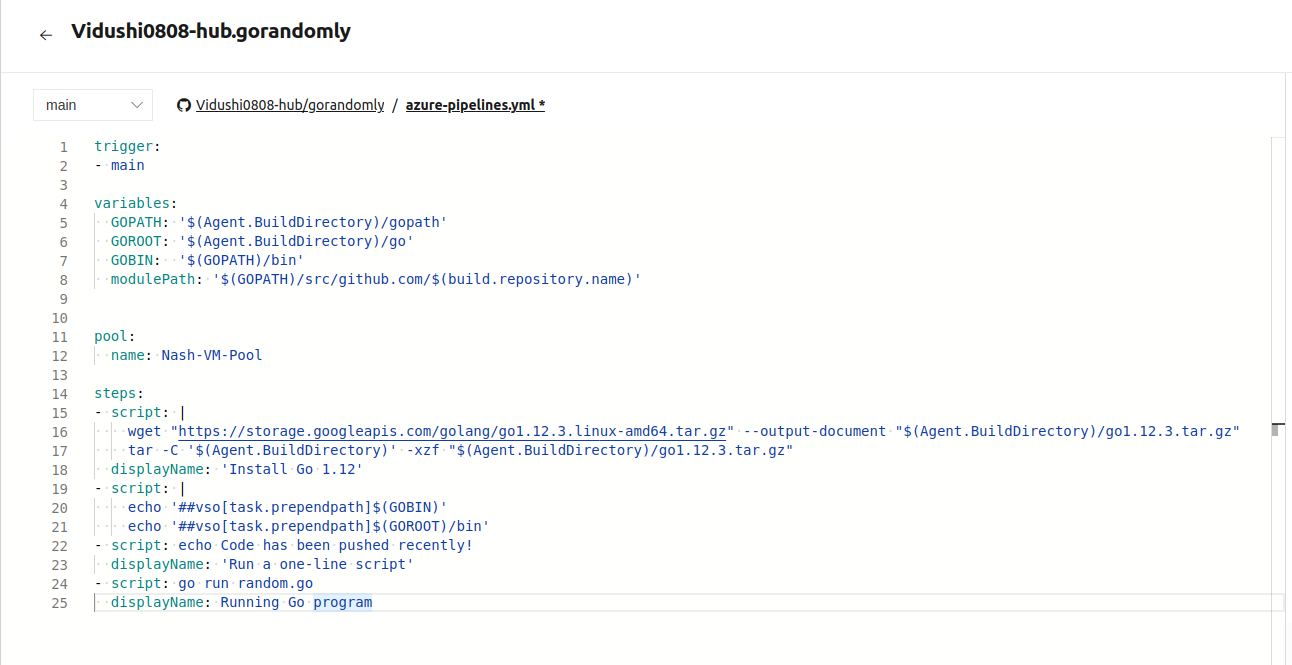The height and width of the screenshot is (665, 1292).
Task: Click the storage.googleapis.com Go download URL
Action: (x=452, y=431)
